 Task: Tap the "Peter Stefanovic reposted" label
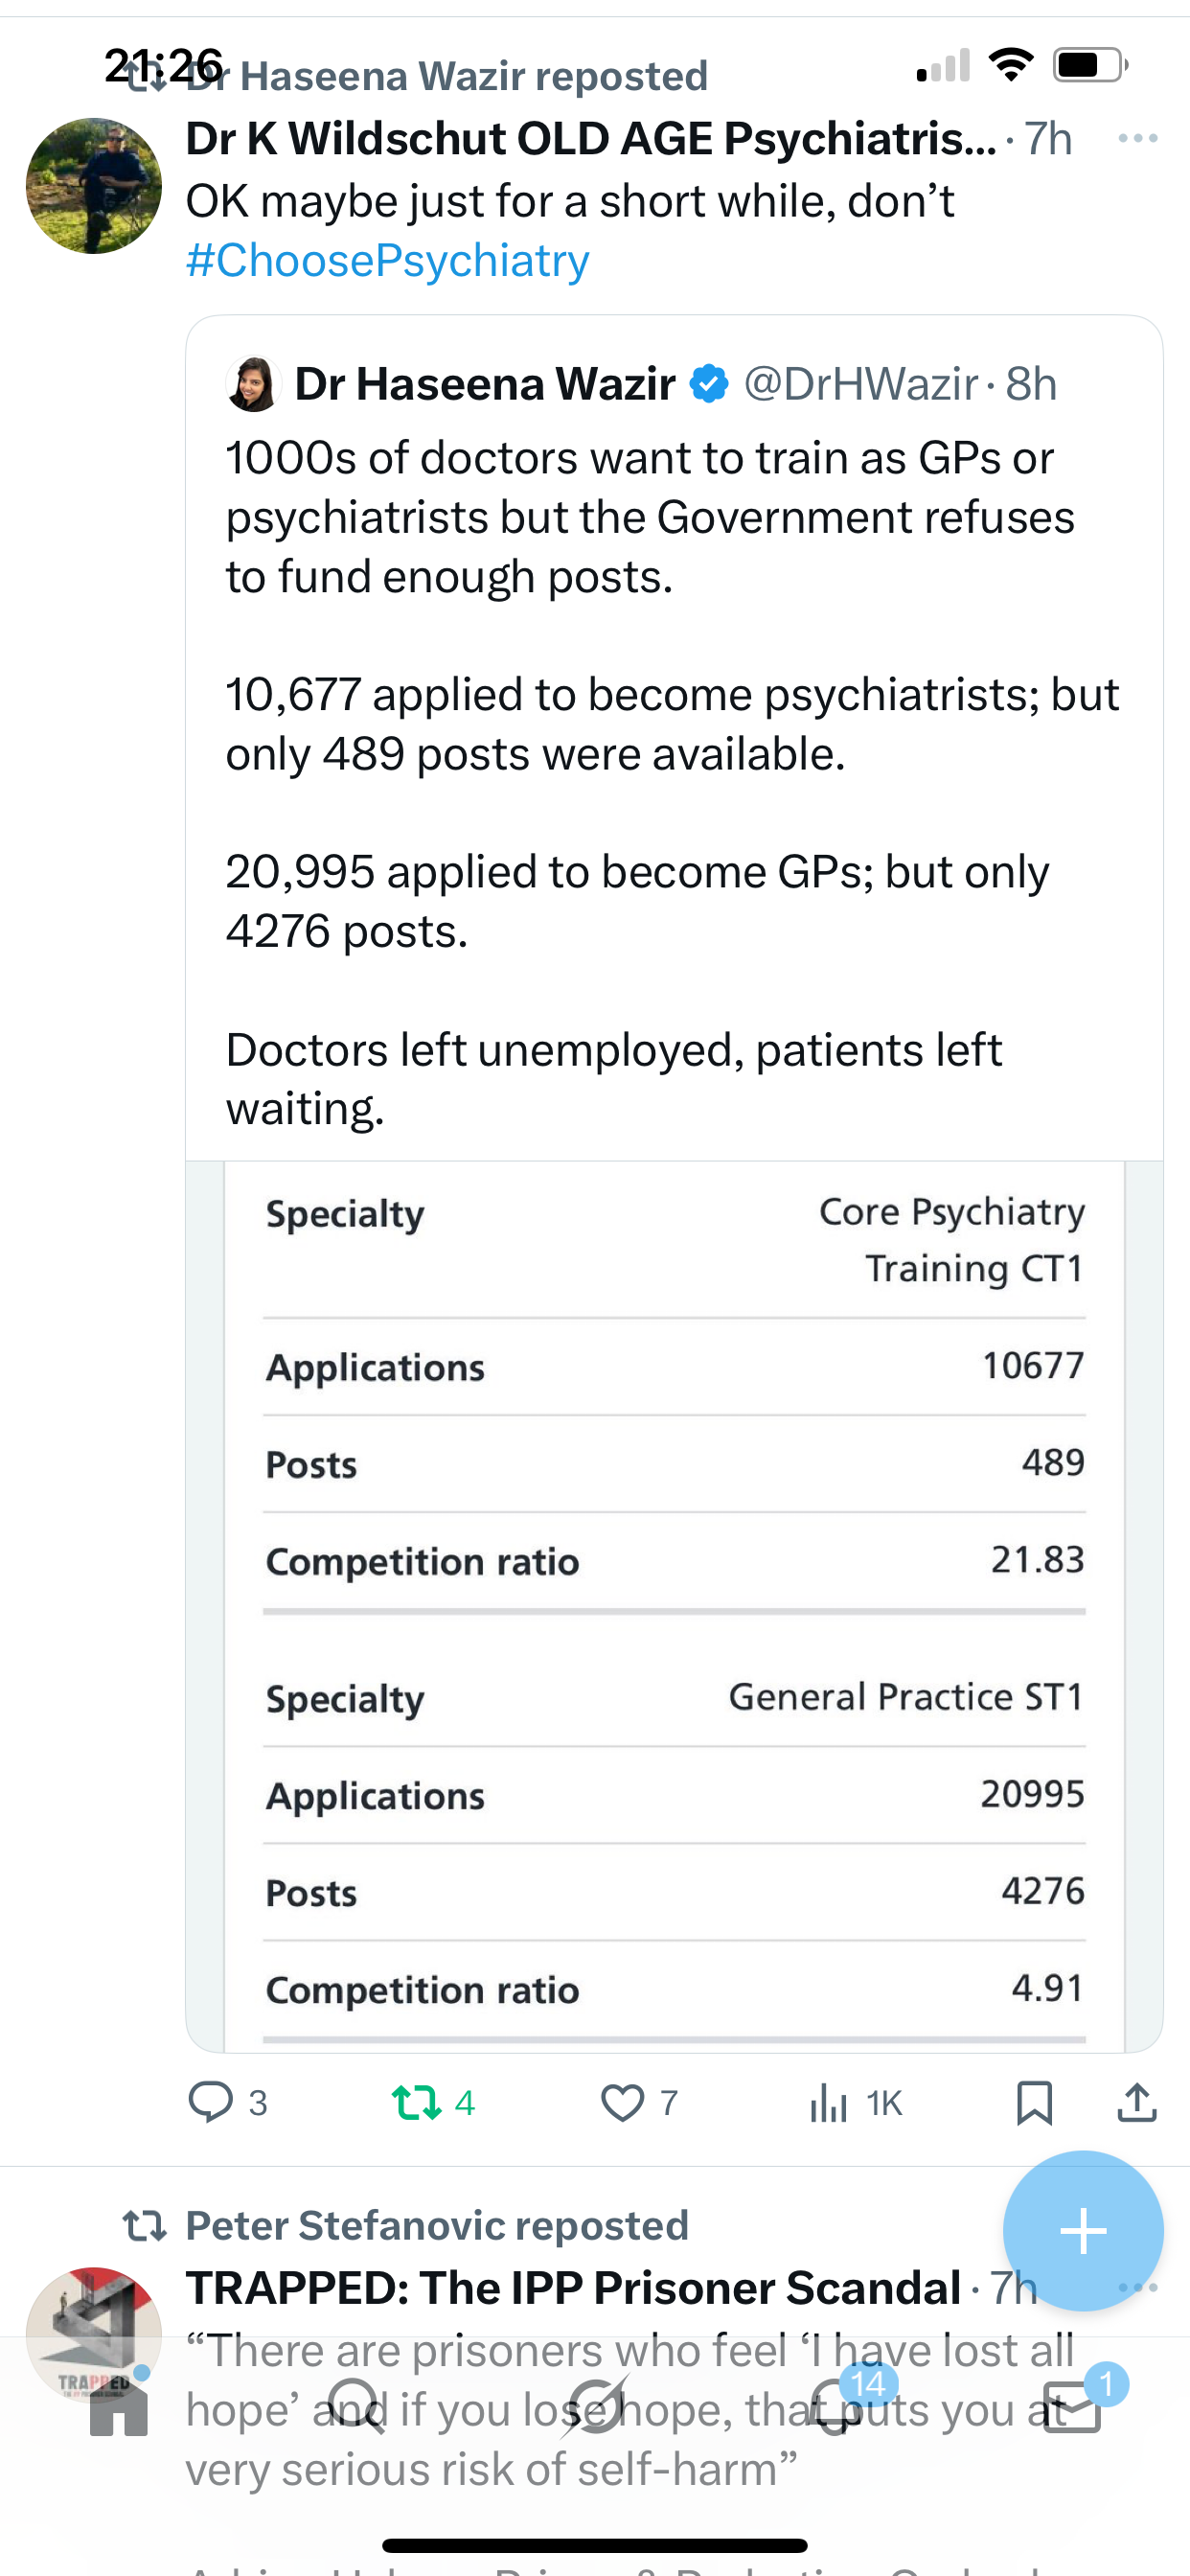(437, 2226)
